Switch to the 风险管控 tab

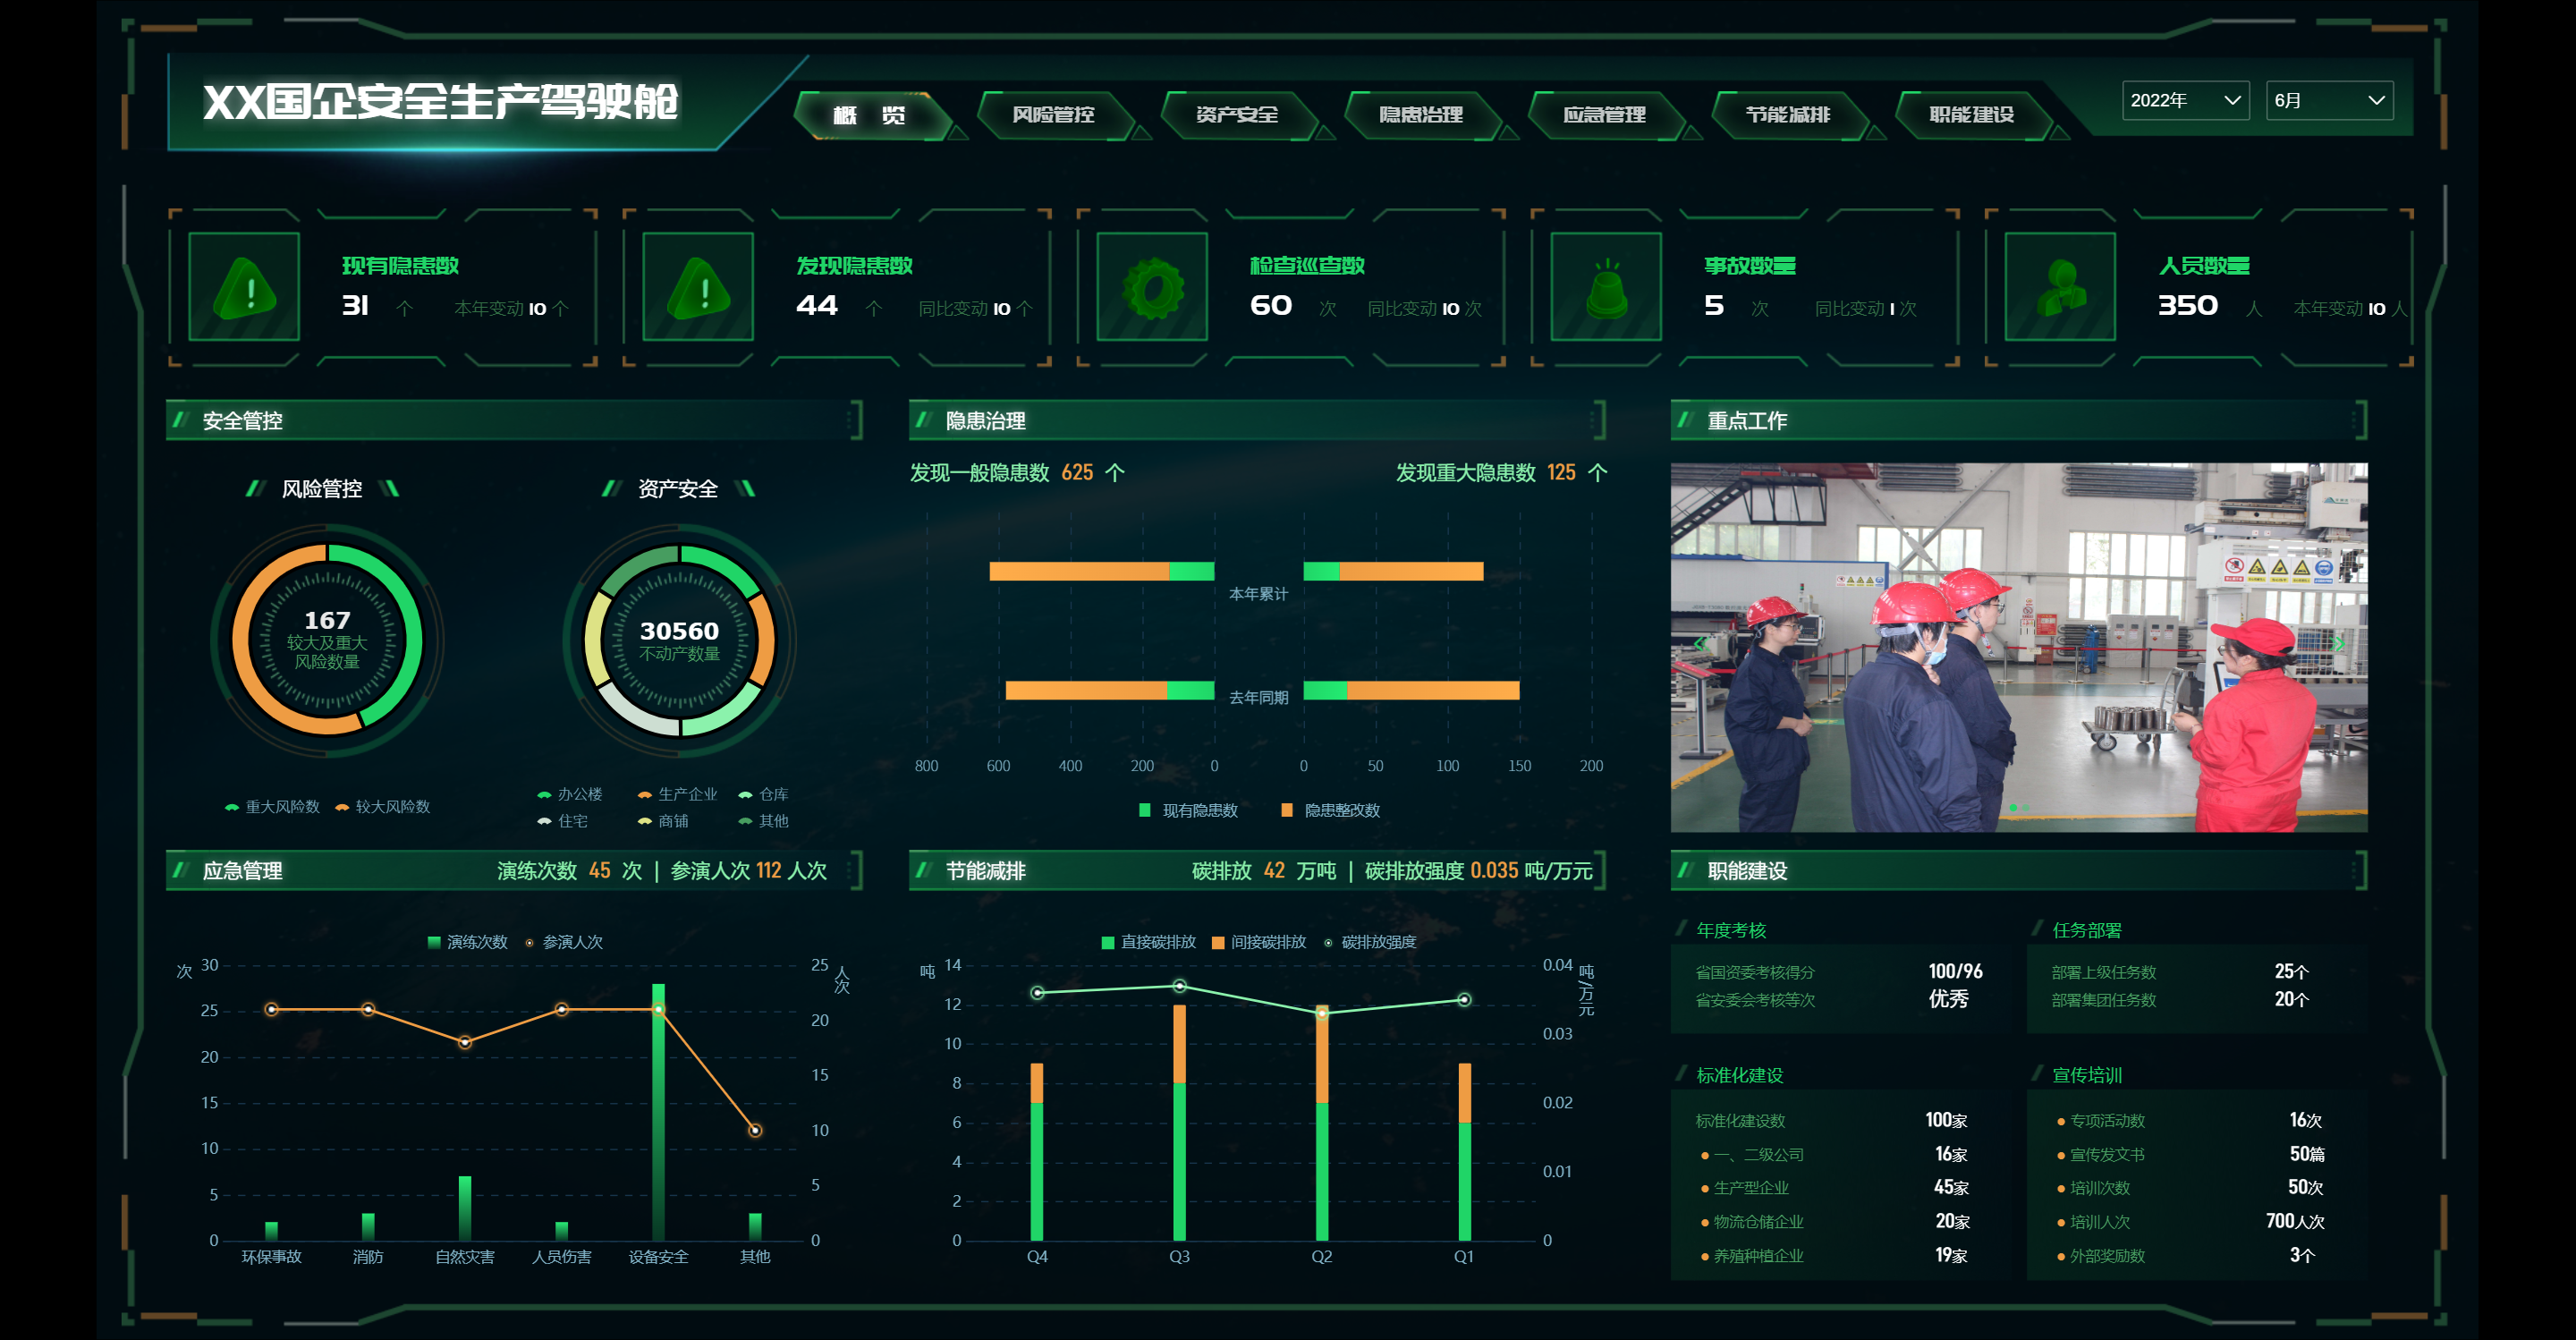tap(1053, 115)
